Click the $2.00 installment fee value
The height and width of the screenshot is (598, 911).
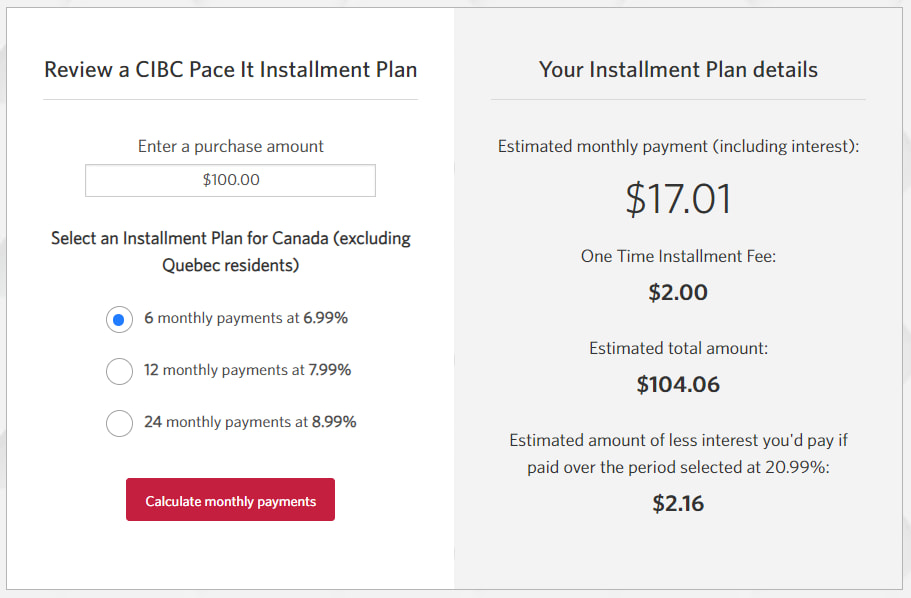click(x=678, y=292)
